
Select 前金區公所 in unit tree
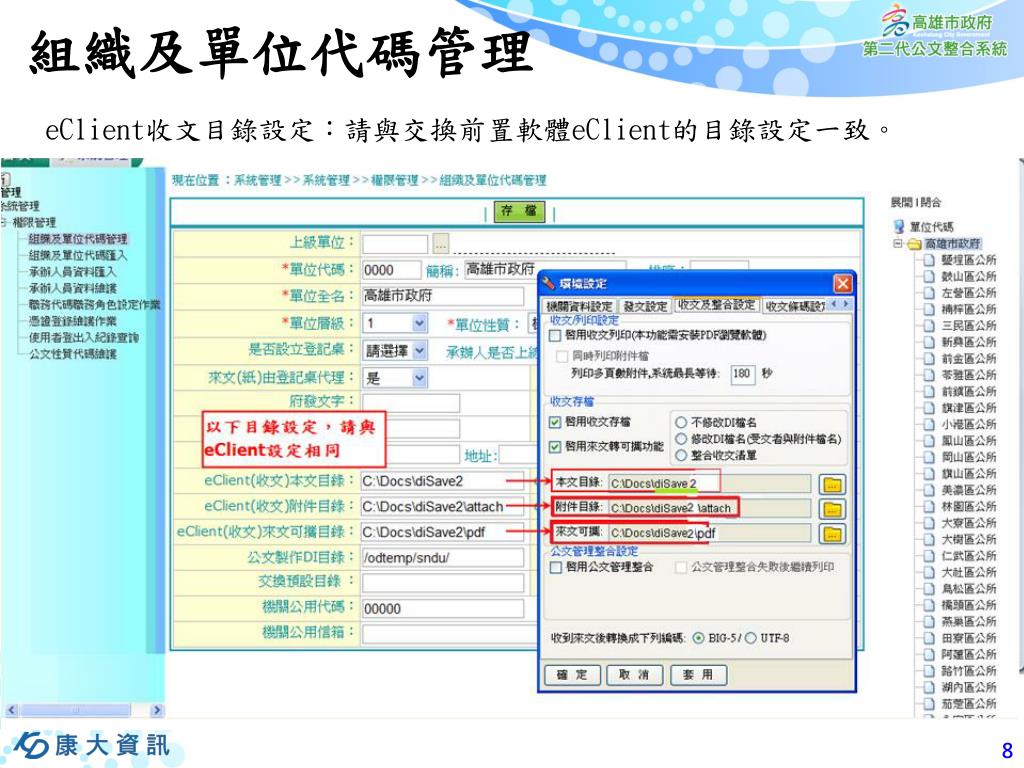pos(968,359)
